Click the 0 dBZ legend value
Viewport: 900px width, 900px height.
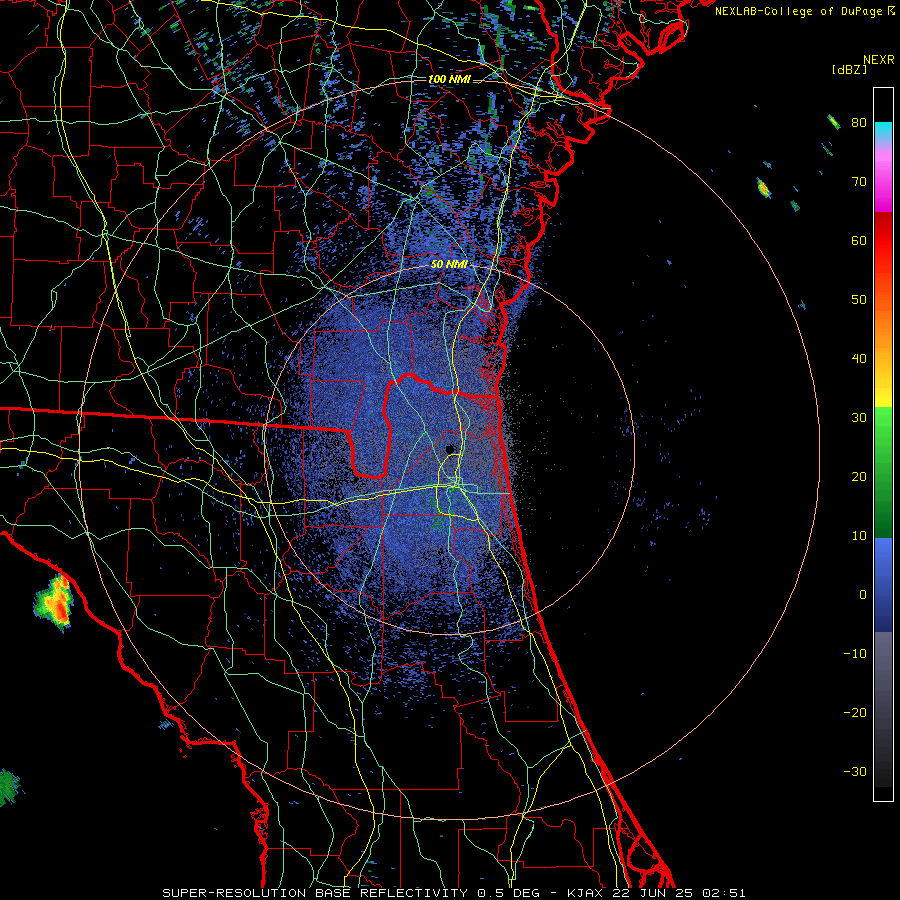point(863,595)
